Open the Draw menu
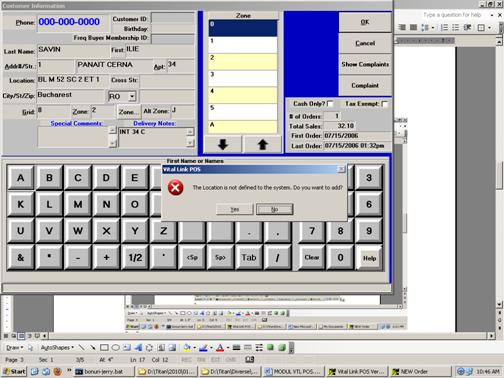This screenshot has height=378, width=504. (15, 348)
